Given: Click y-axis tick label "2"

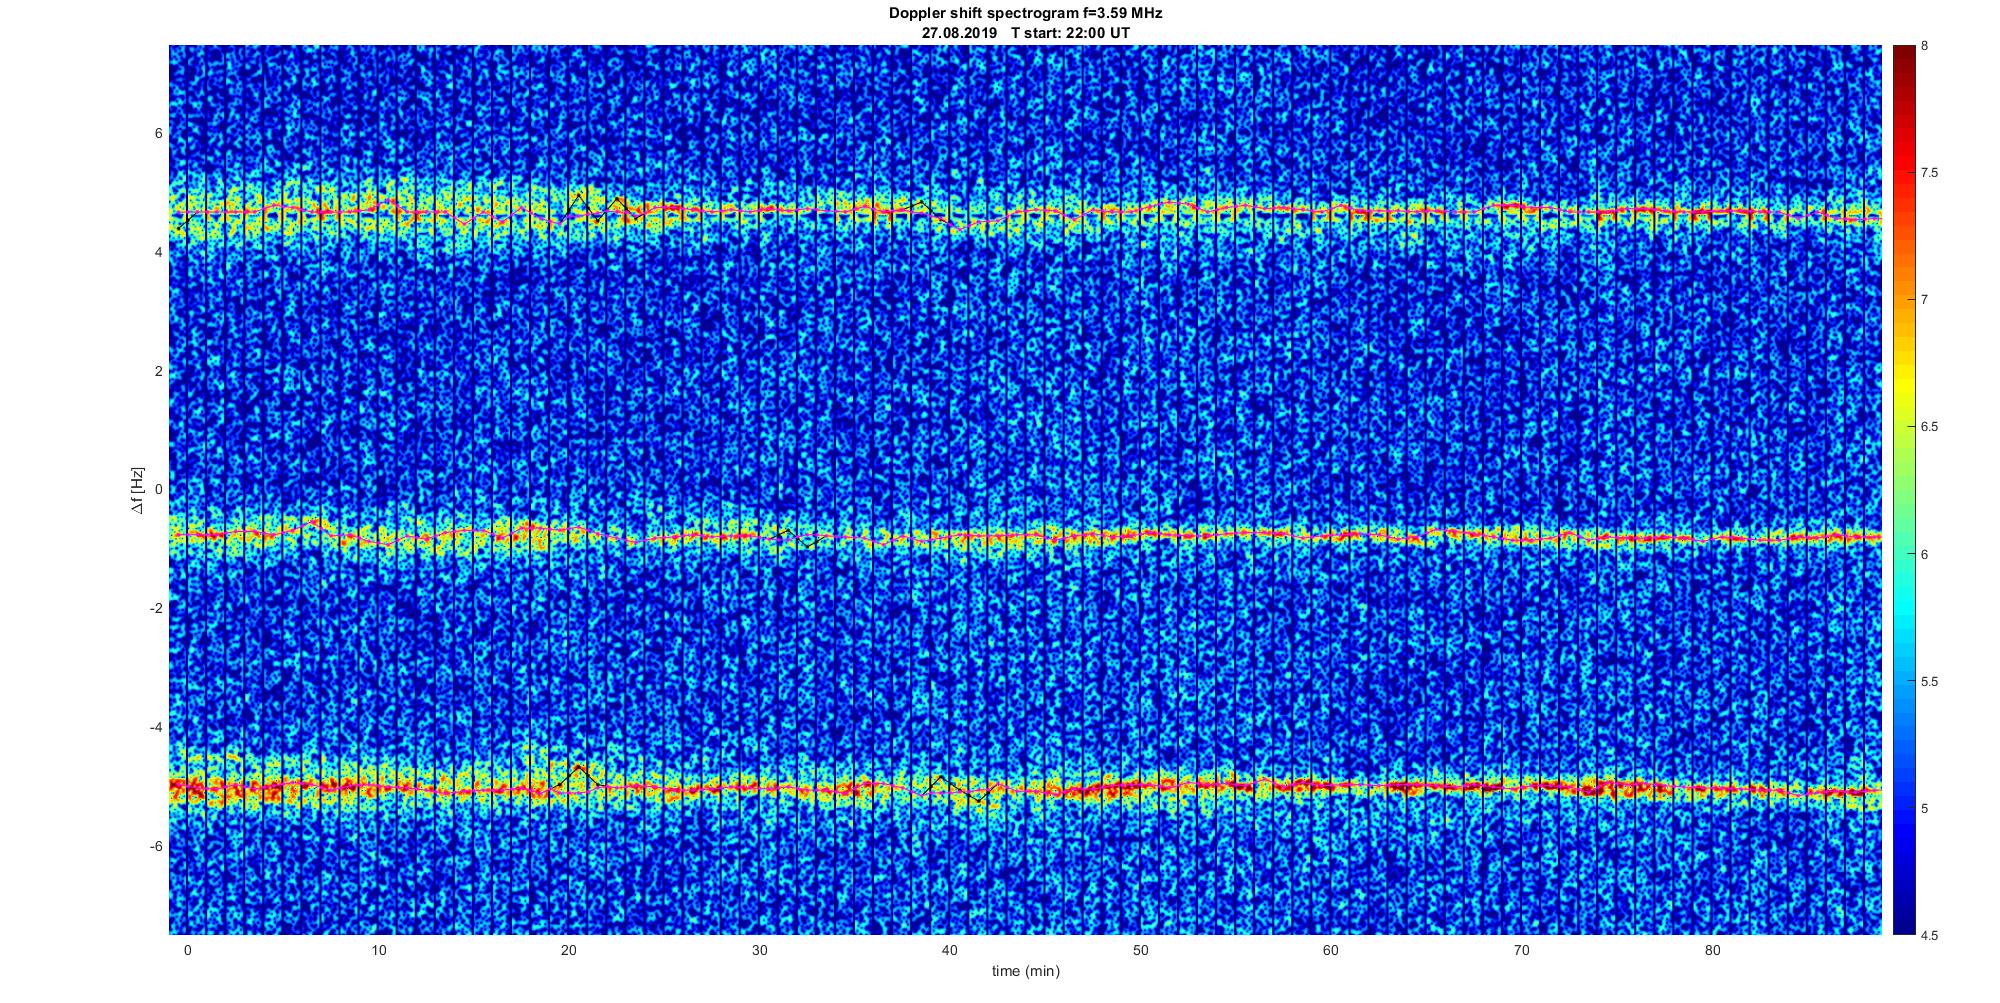Looking at the screenshot, I should (x=159, y=371).
